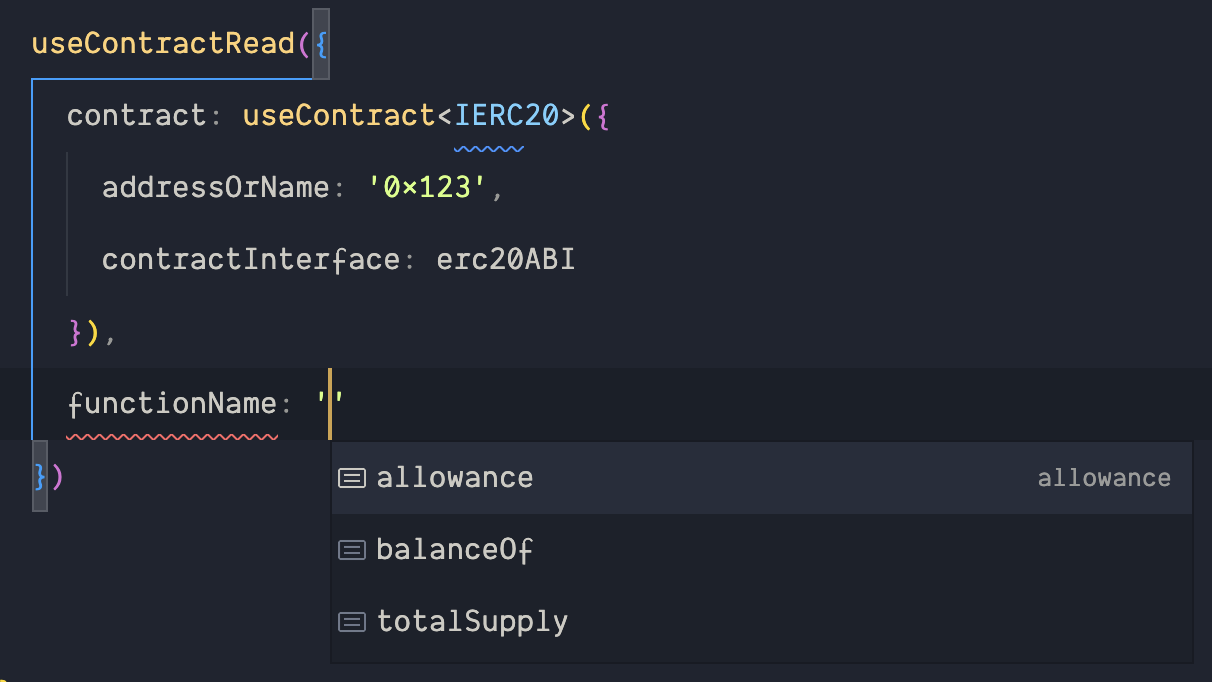The image size is (1212, 682).
Task: Click the method icon beside balanceOf
Action: coord(352,549)
